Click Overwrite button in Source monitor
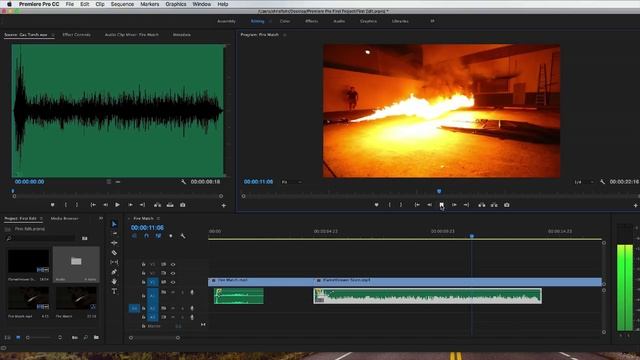The height and width of the screenshot is (360, 640). point(170,205)
